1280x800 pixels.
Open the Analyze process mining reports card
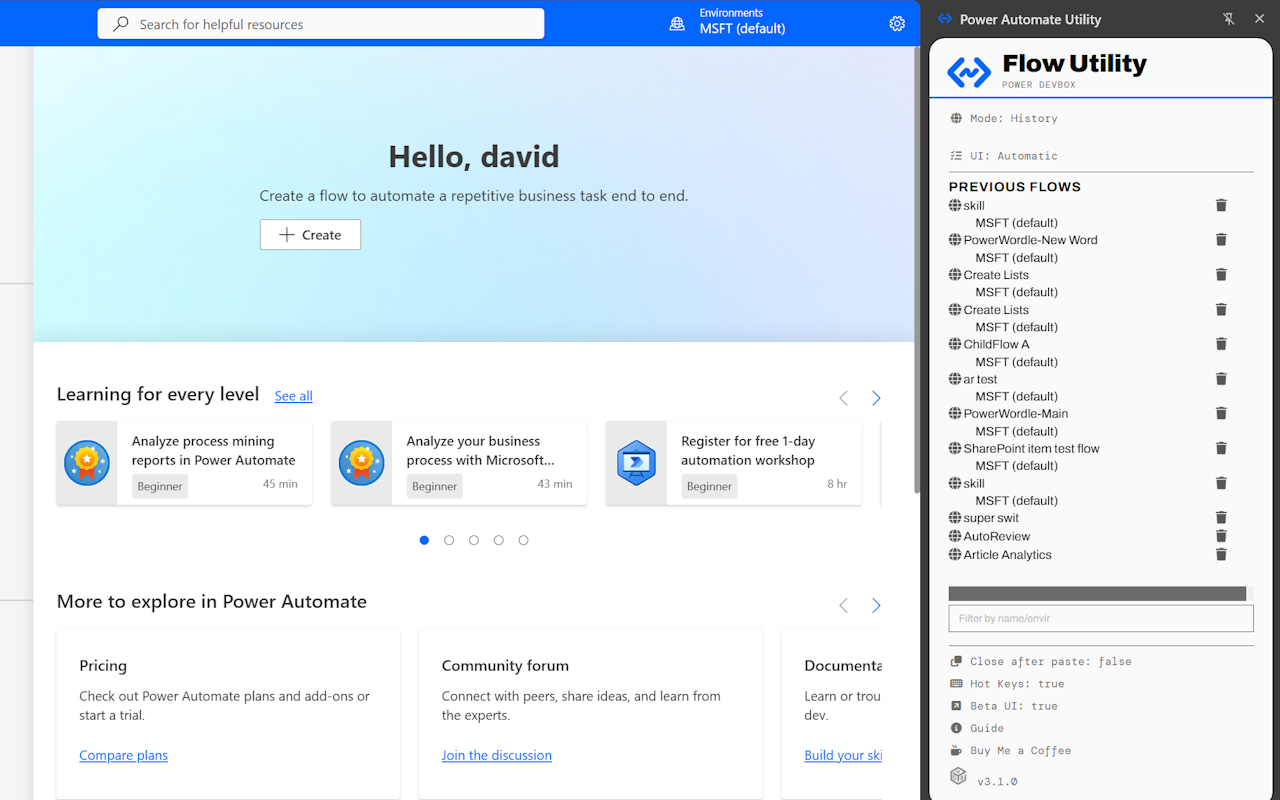click(184, 463)
